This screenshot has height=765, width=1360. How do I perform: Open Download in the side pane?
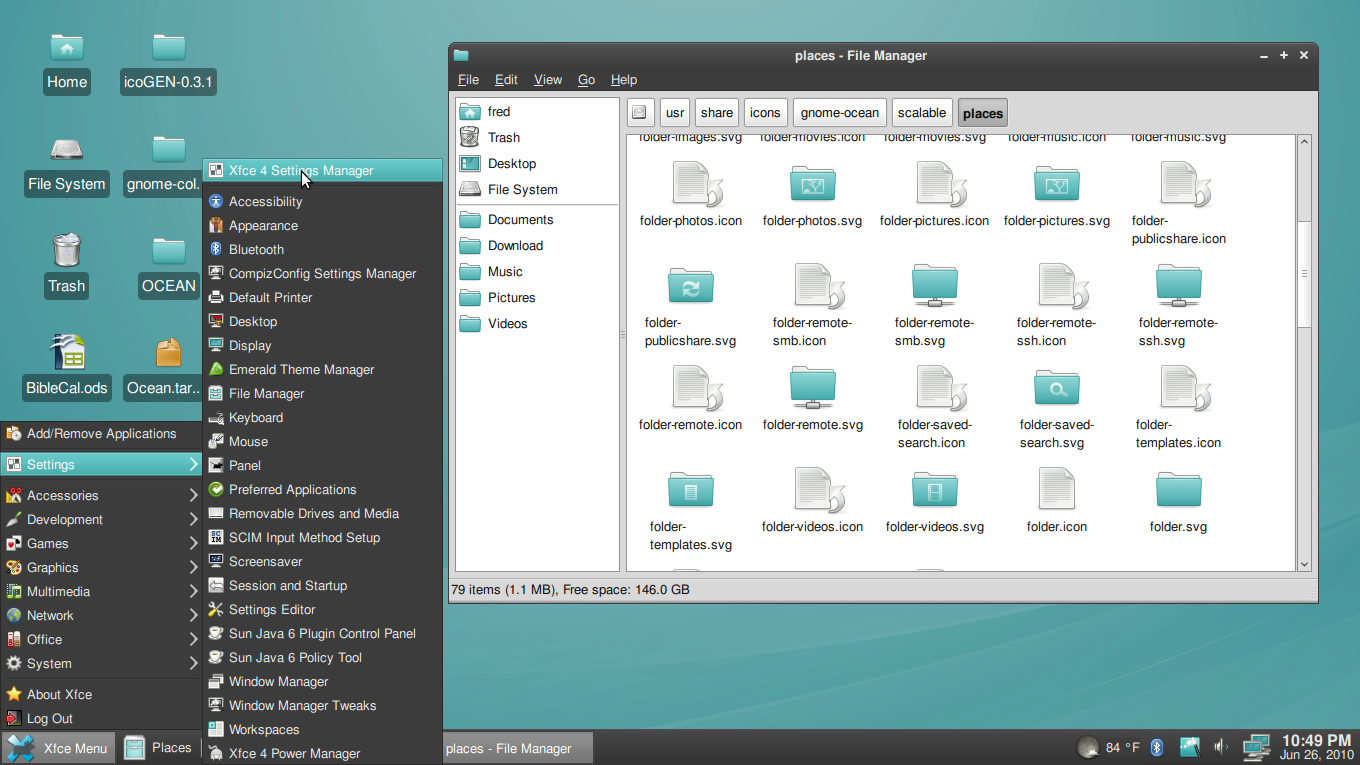coord(537,246)
